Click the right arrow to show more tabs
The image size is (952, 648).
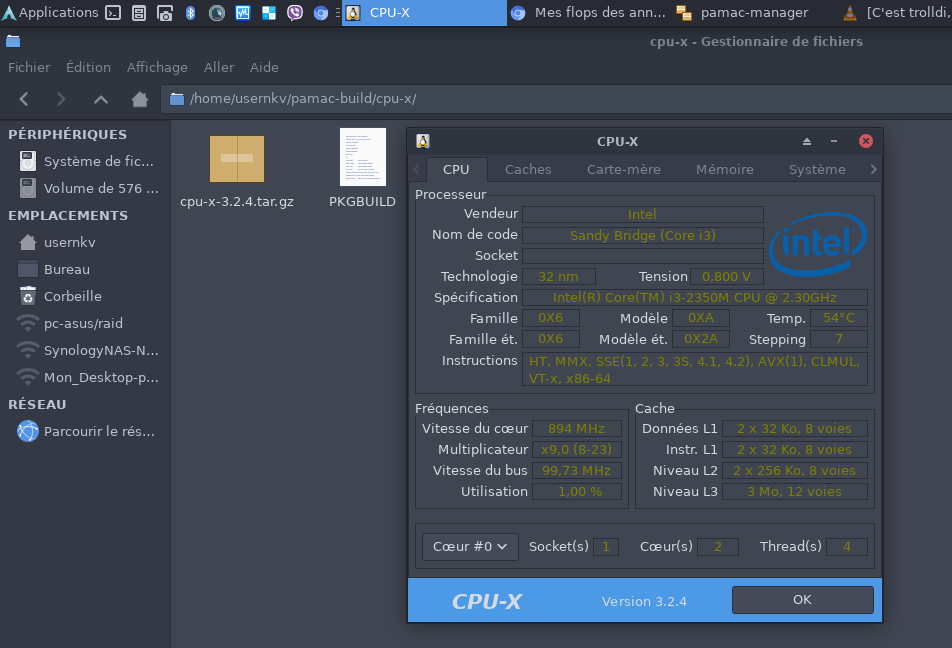(x=874, y=169)
